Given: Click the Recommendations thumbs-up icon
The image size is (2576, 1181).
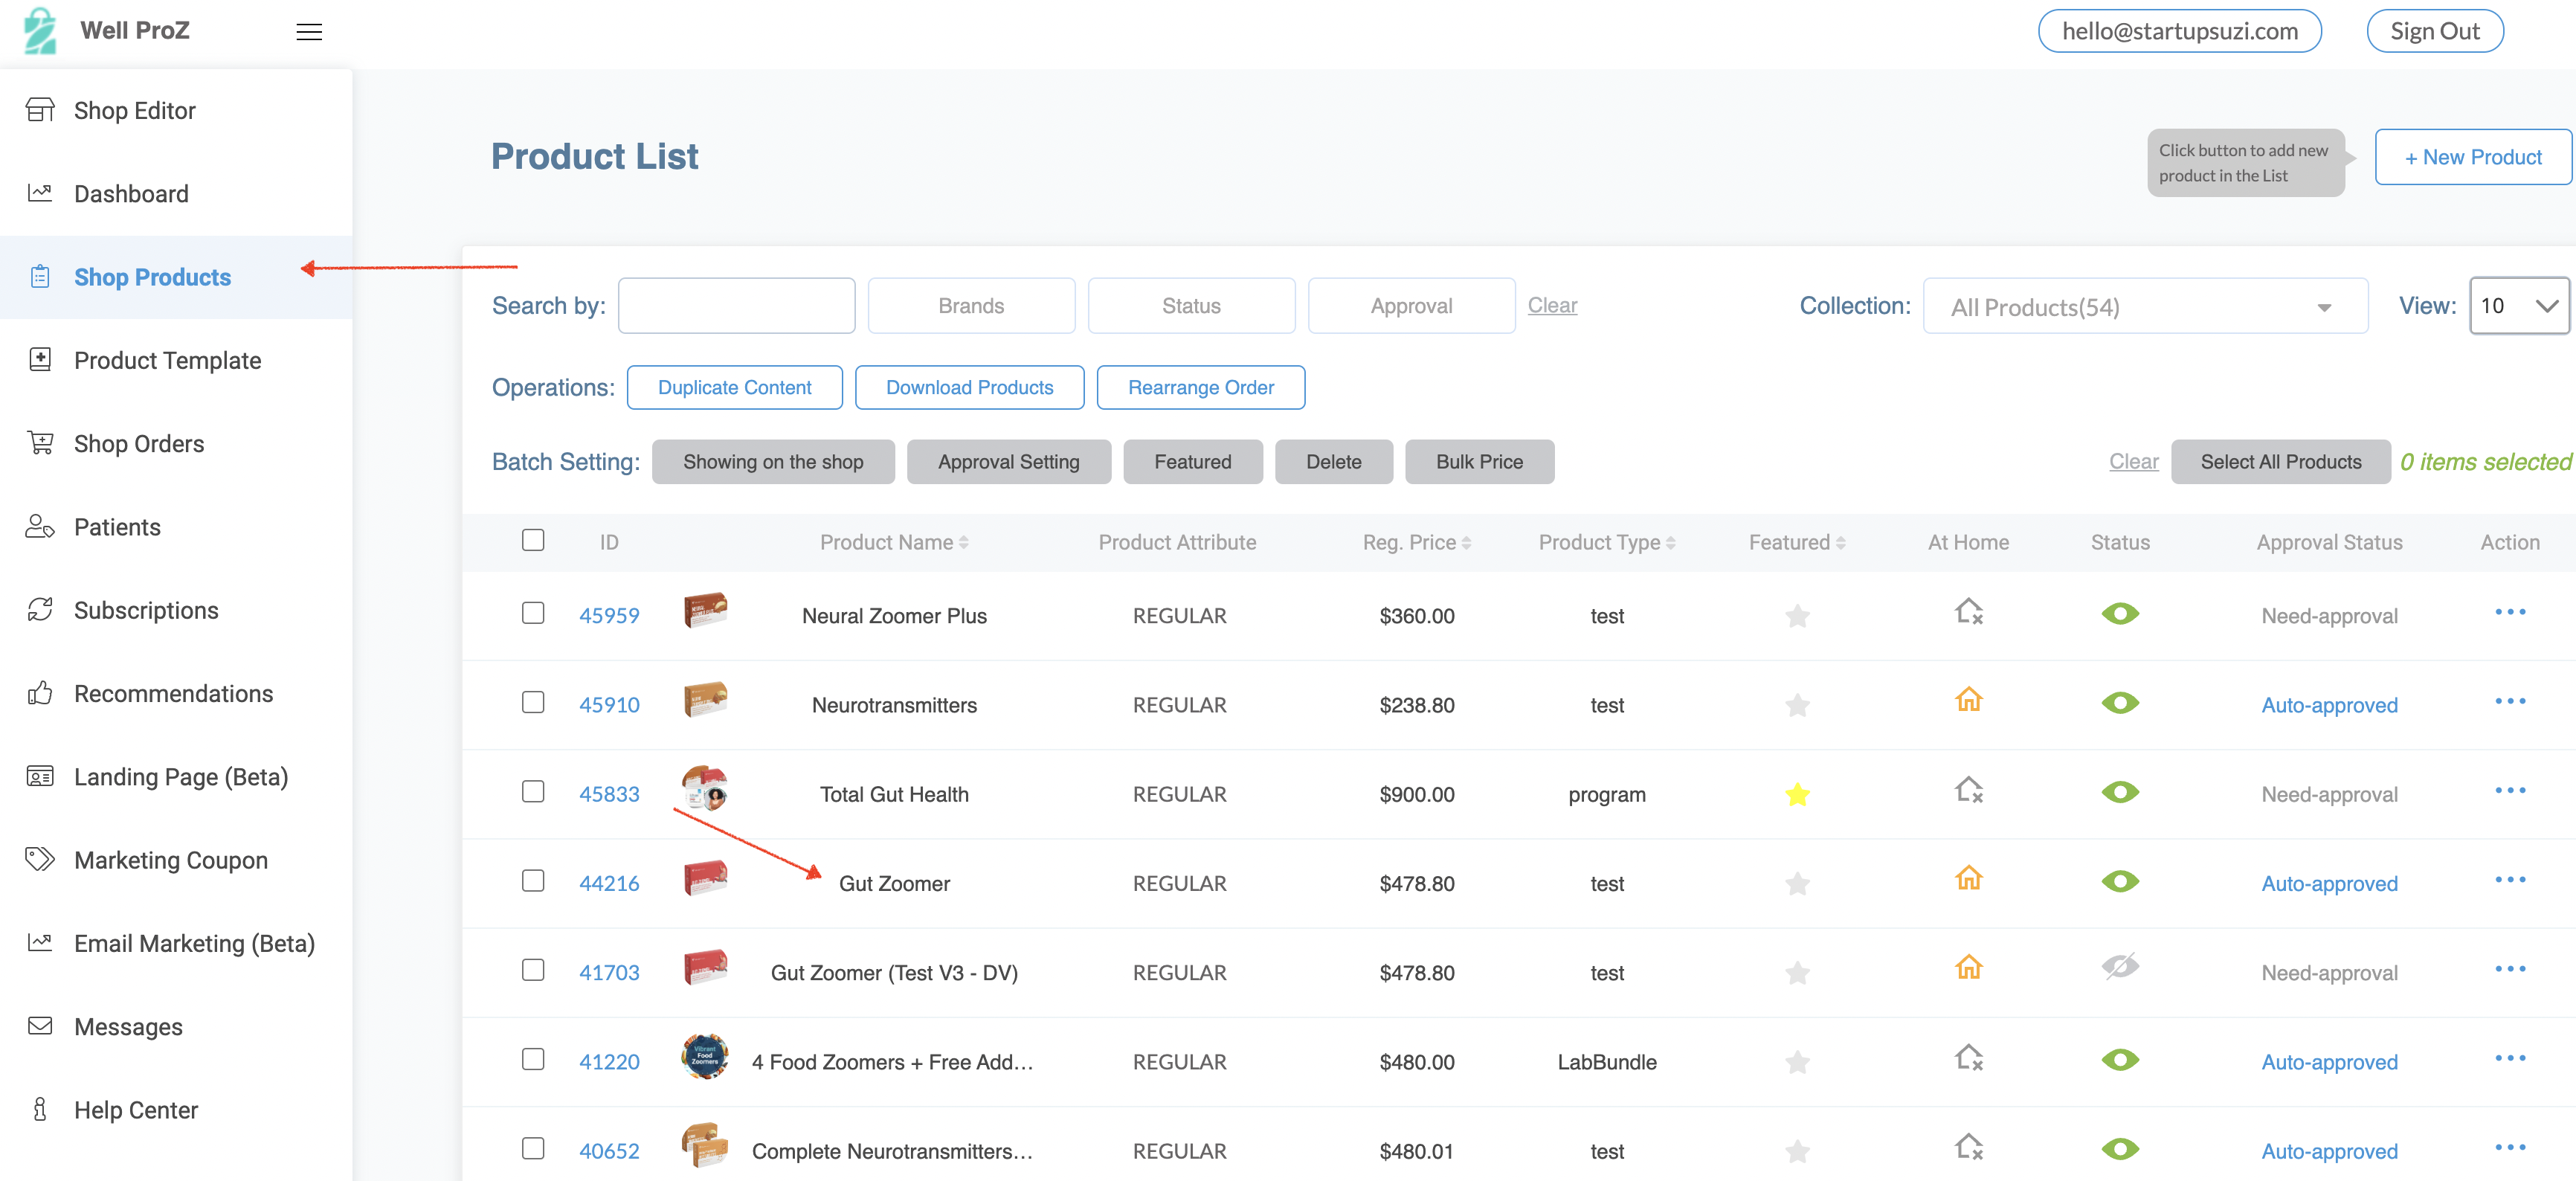Looking at the screenshot, I should point(40,693).
